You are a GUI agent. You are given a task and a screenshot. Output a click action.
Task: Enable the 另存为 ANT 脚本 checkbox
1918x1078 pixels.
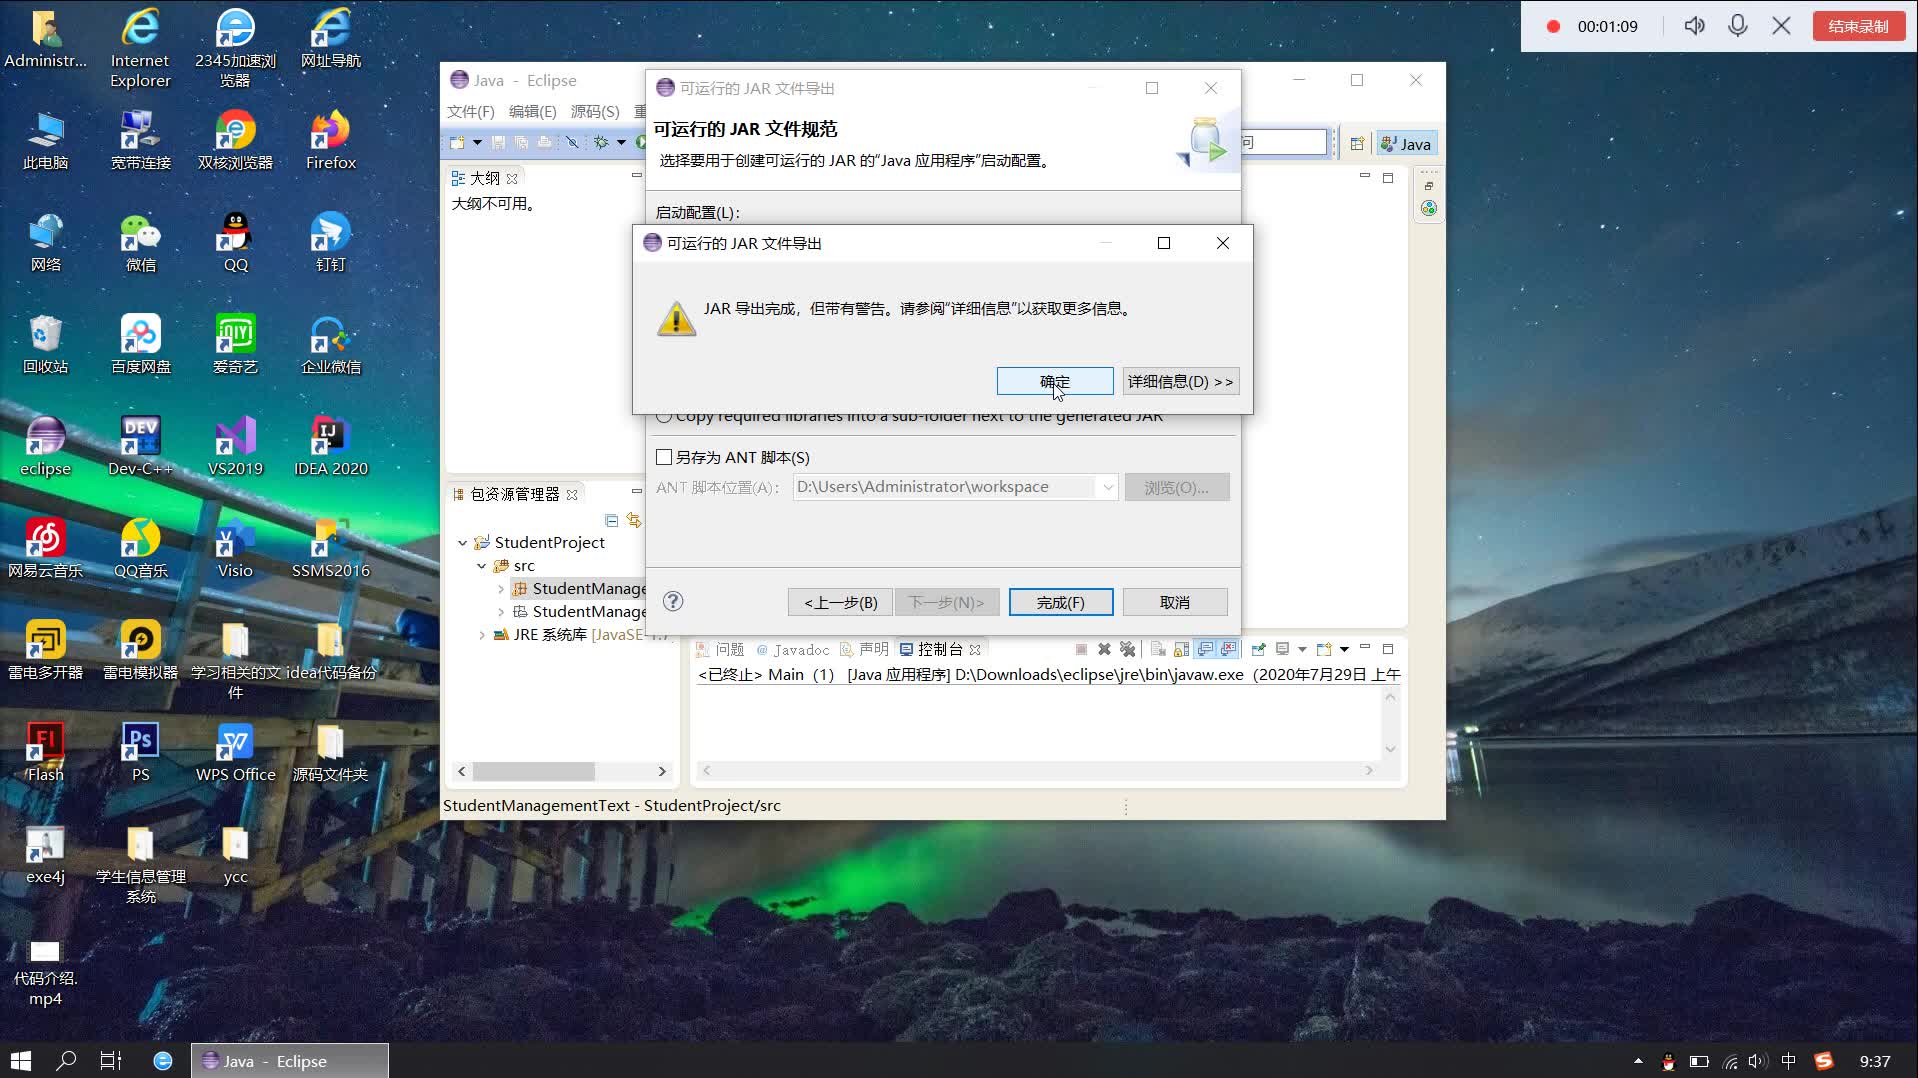click(x=664, y=457)
